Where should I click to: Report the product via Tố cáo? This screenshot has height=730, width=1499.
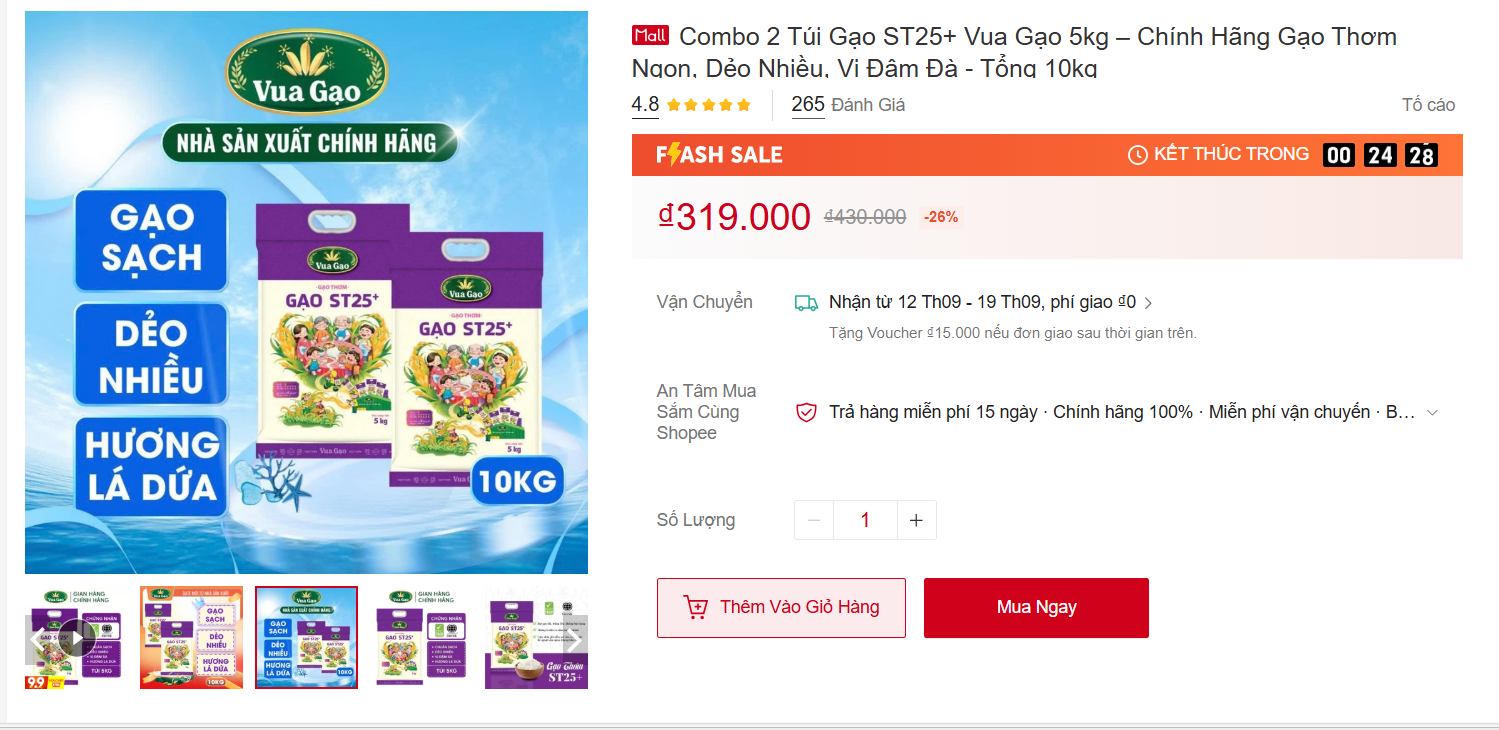coord(1429,104)
